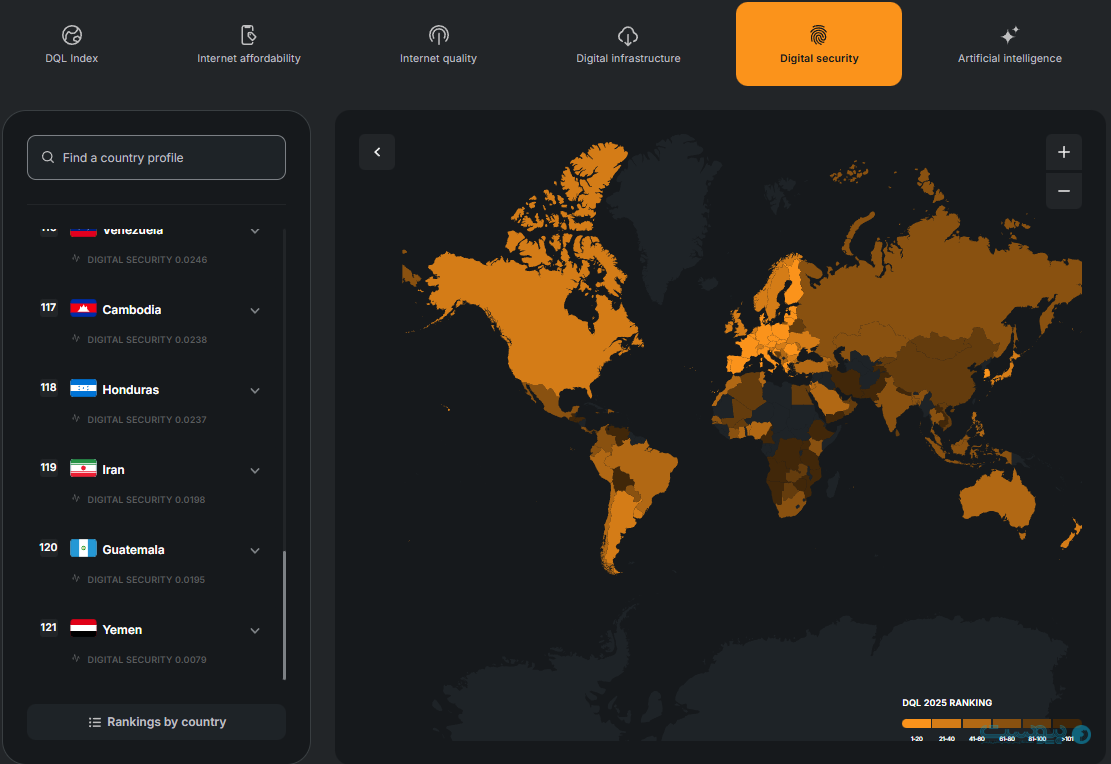The image size is (1111, 764).
Task: Switch to the Internet quality tab
Action: click(438, 58)
